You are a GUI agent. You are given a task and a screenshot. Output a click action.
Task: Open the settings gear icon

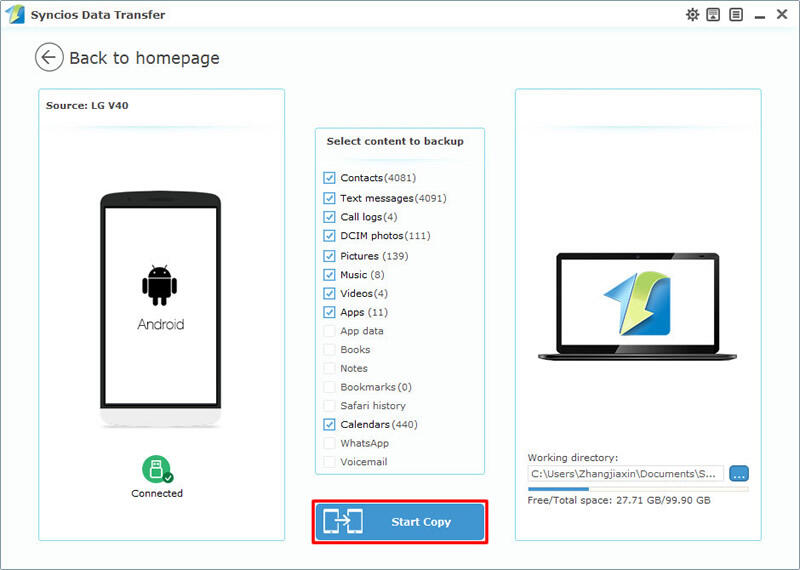(x=692, y=14)
